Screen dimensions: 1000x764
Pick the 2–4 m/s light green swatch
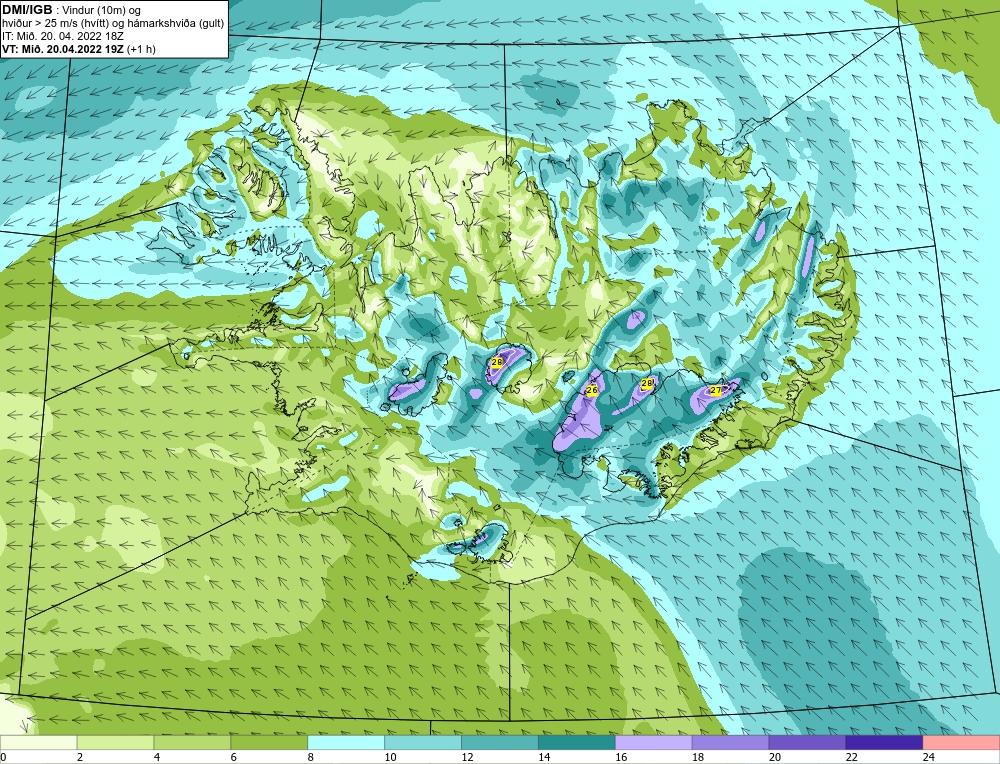point(115,743)
